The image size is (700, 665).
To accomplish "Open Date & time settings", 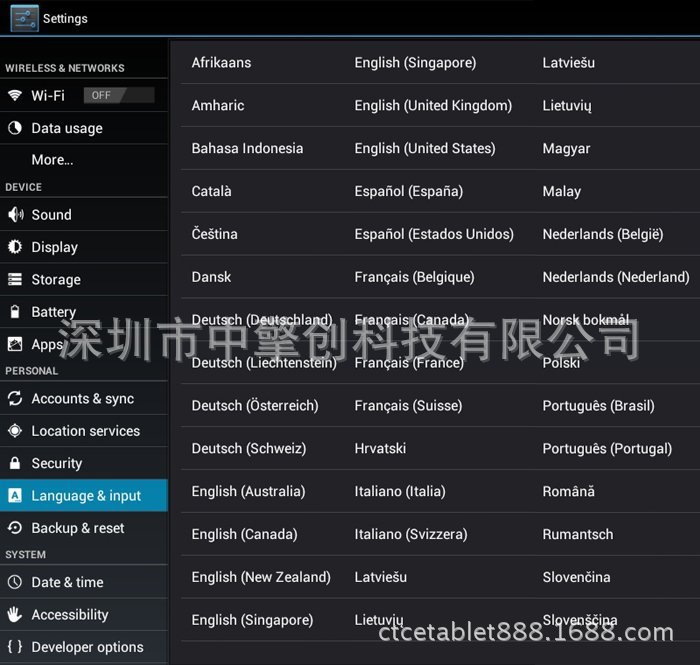I will pyautogui.click(x=67, y=582).
